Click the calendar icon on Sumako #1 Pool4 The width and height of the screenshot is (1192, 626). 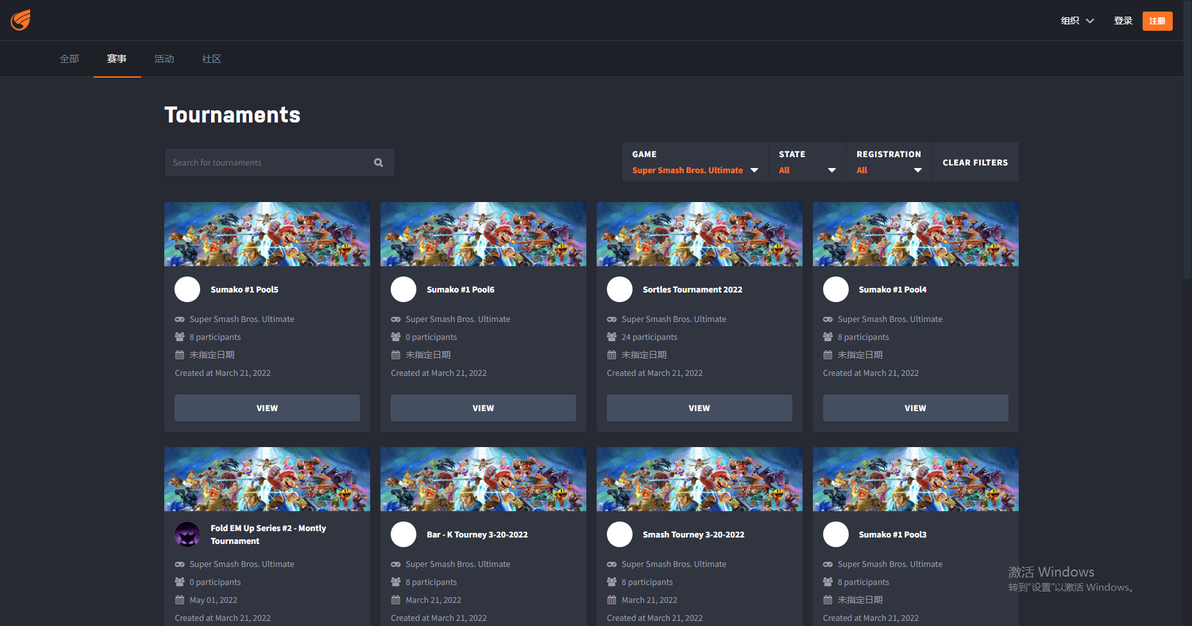click(x=828, y=354)
